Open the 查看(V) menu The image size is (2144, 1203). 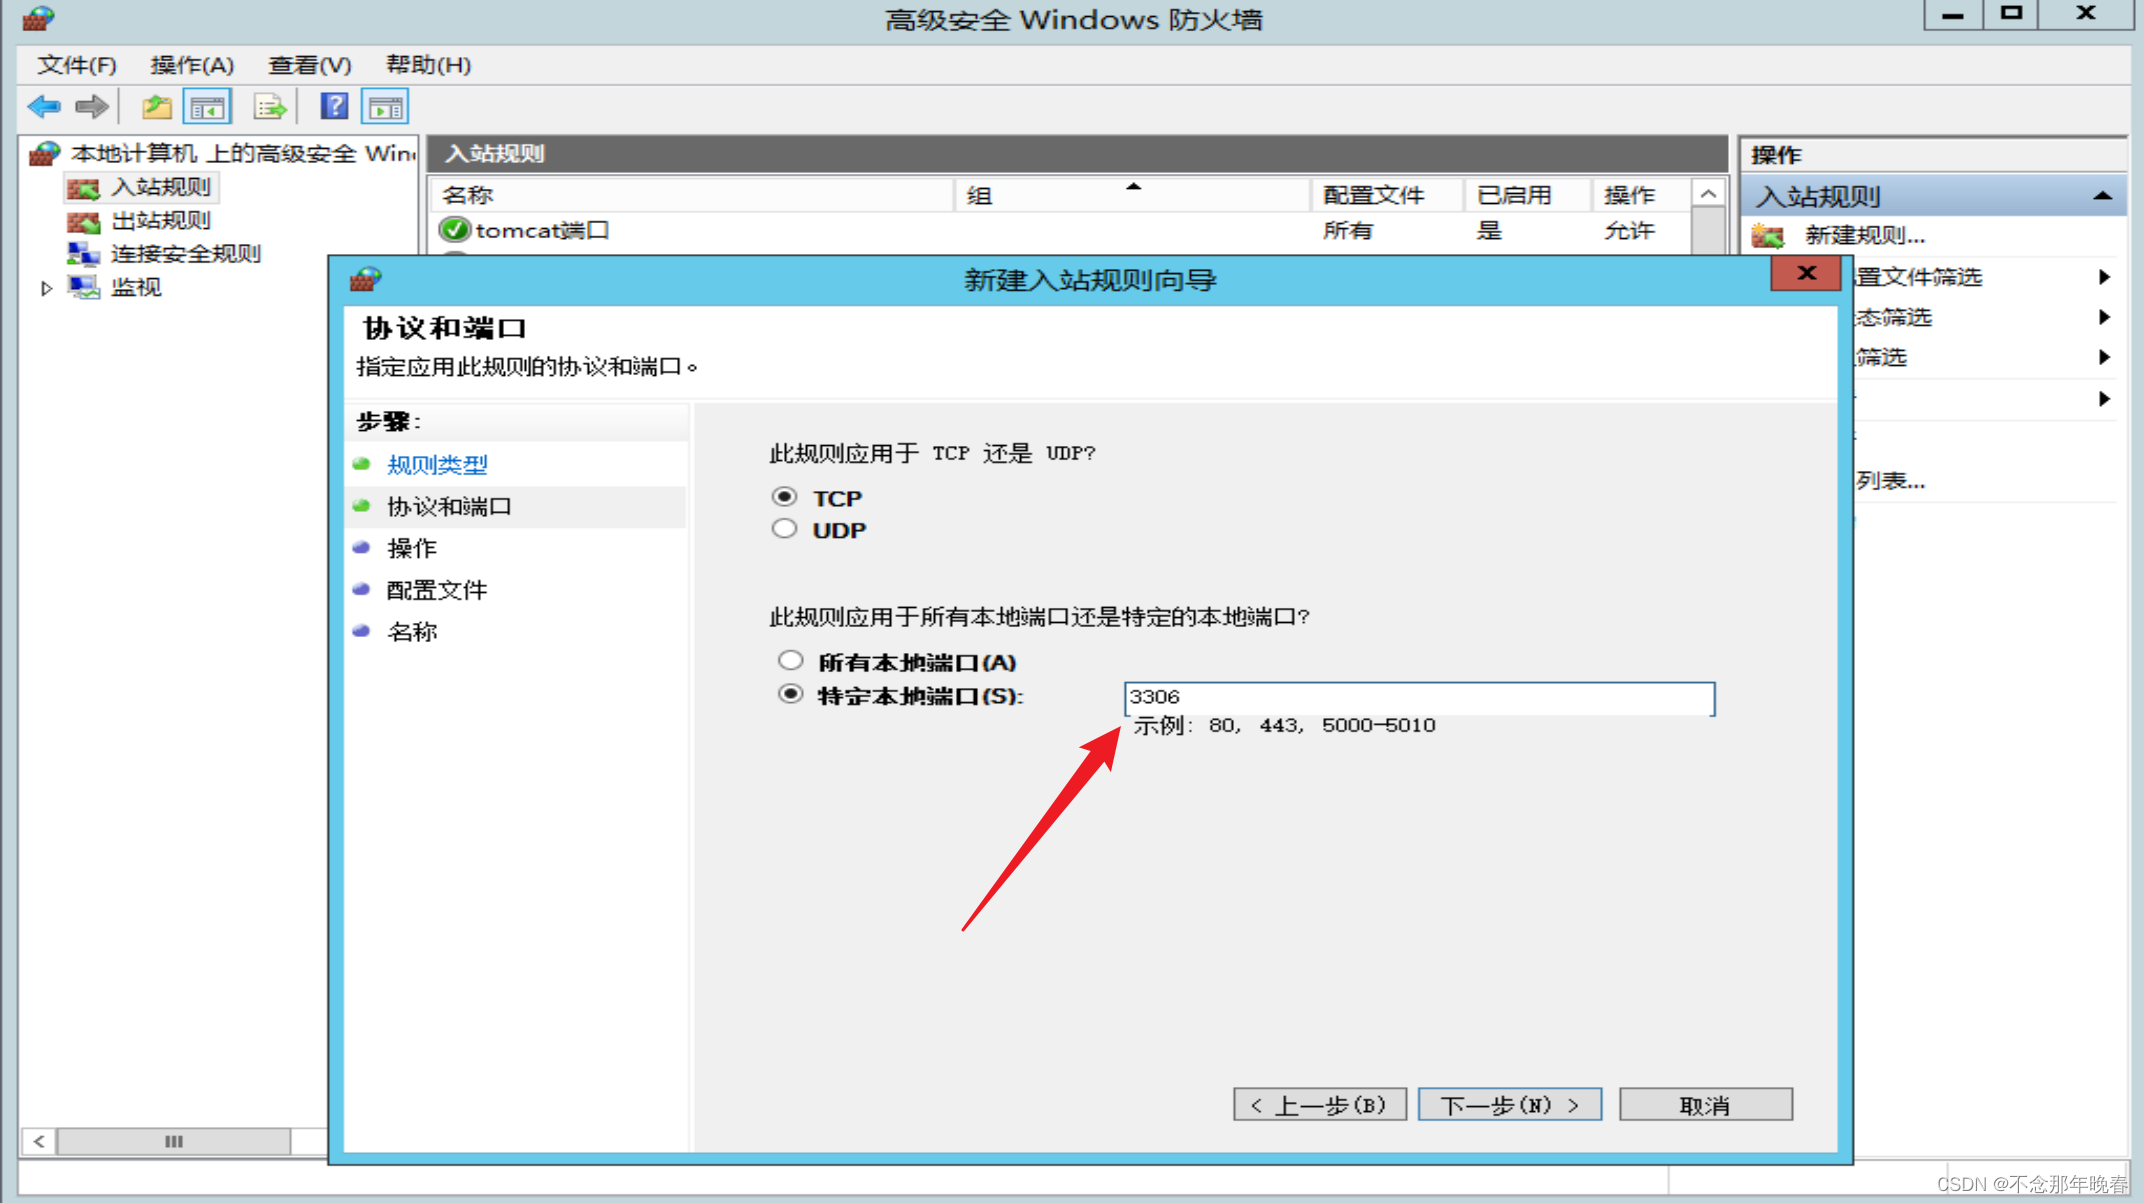(x=309, y=65)
